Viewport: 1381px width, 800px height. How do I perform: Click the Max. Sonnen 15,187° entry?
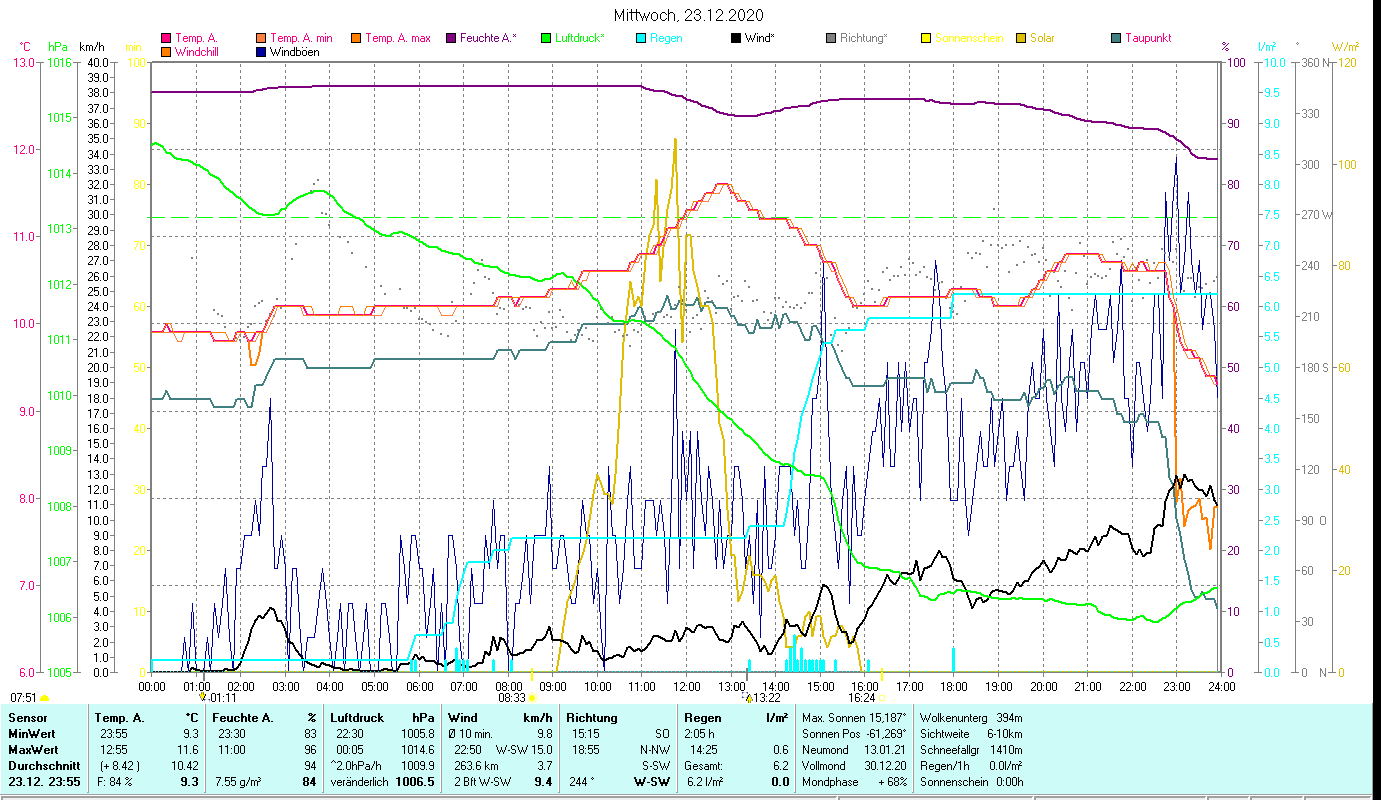pos(855,717)
